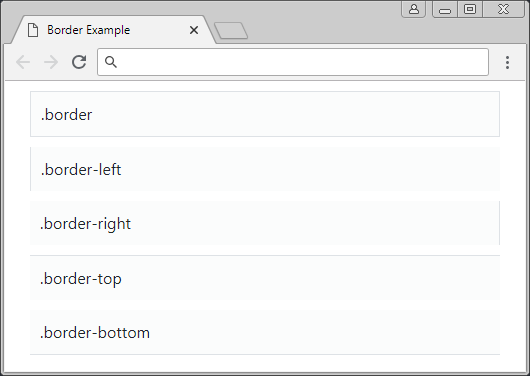This screenshot has width=530, height=376.
Task: Click the .border box
Action: (x=265, y=114)
